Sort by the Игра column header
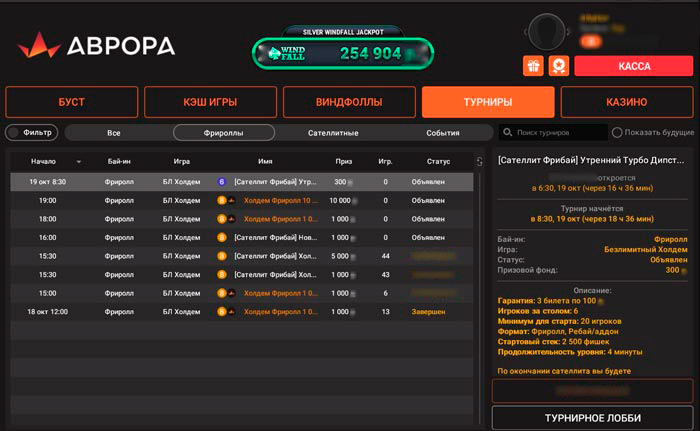 (182, 161)
